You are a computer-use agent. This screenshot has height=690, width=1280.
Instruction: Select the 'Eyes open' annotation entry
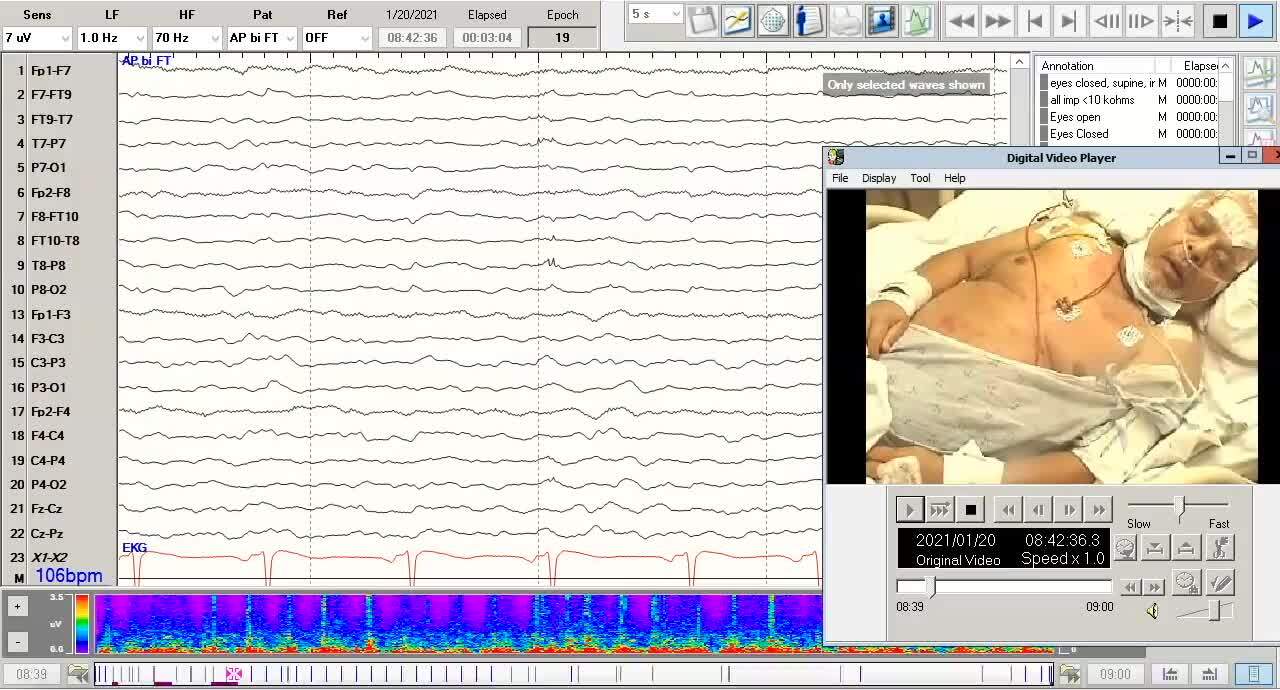point(1075,117)
